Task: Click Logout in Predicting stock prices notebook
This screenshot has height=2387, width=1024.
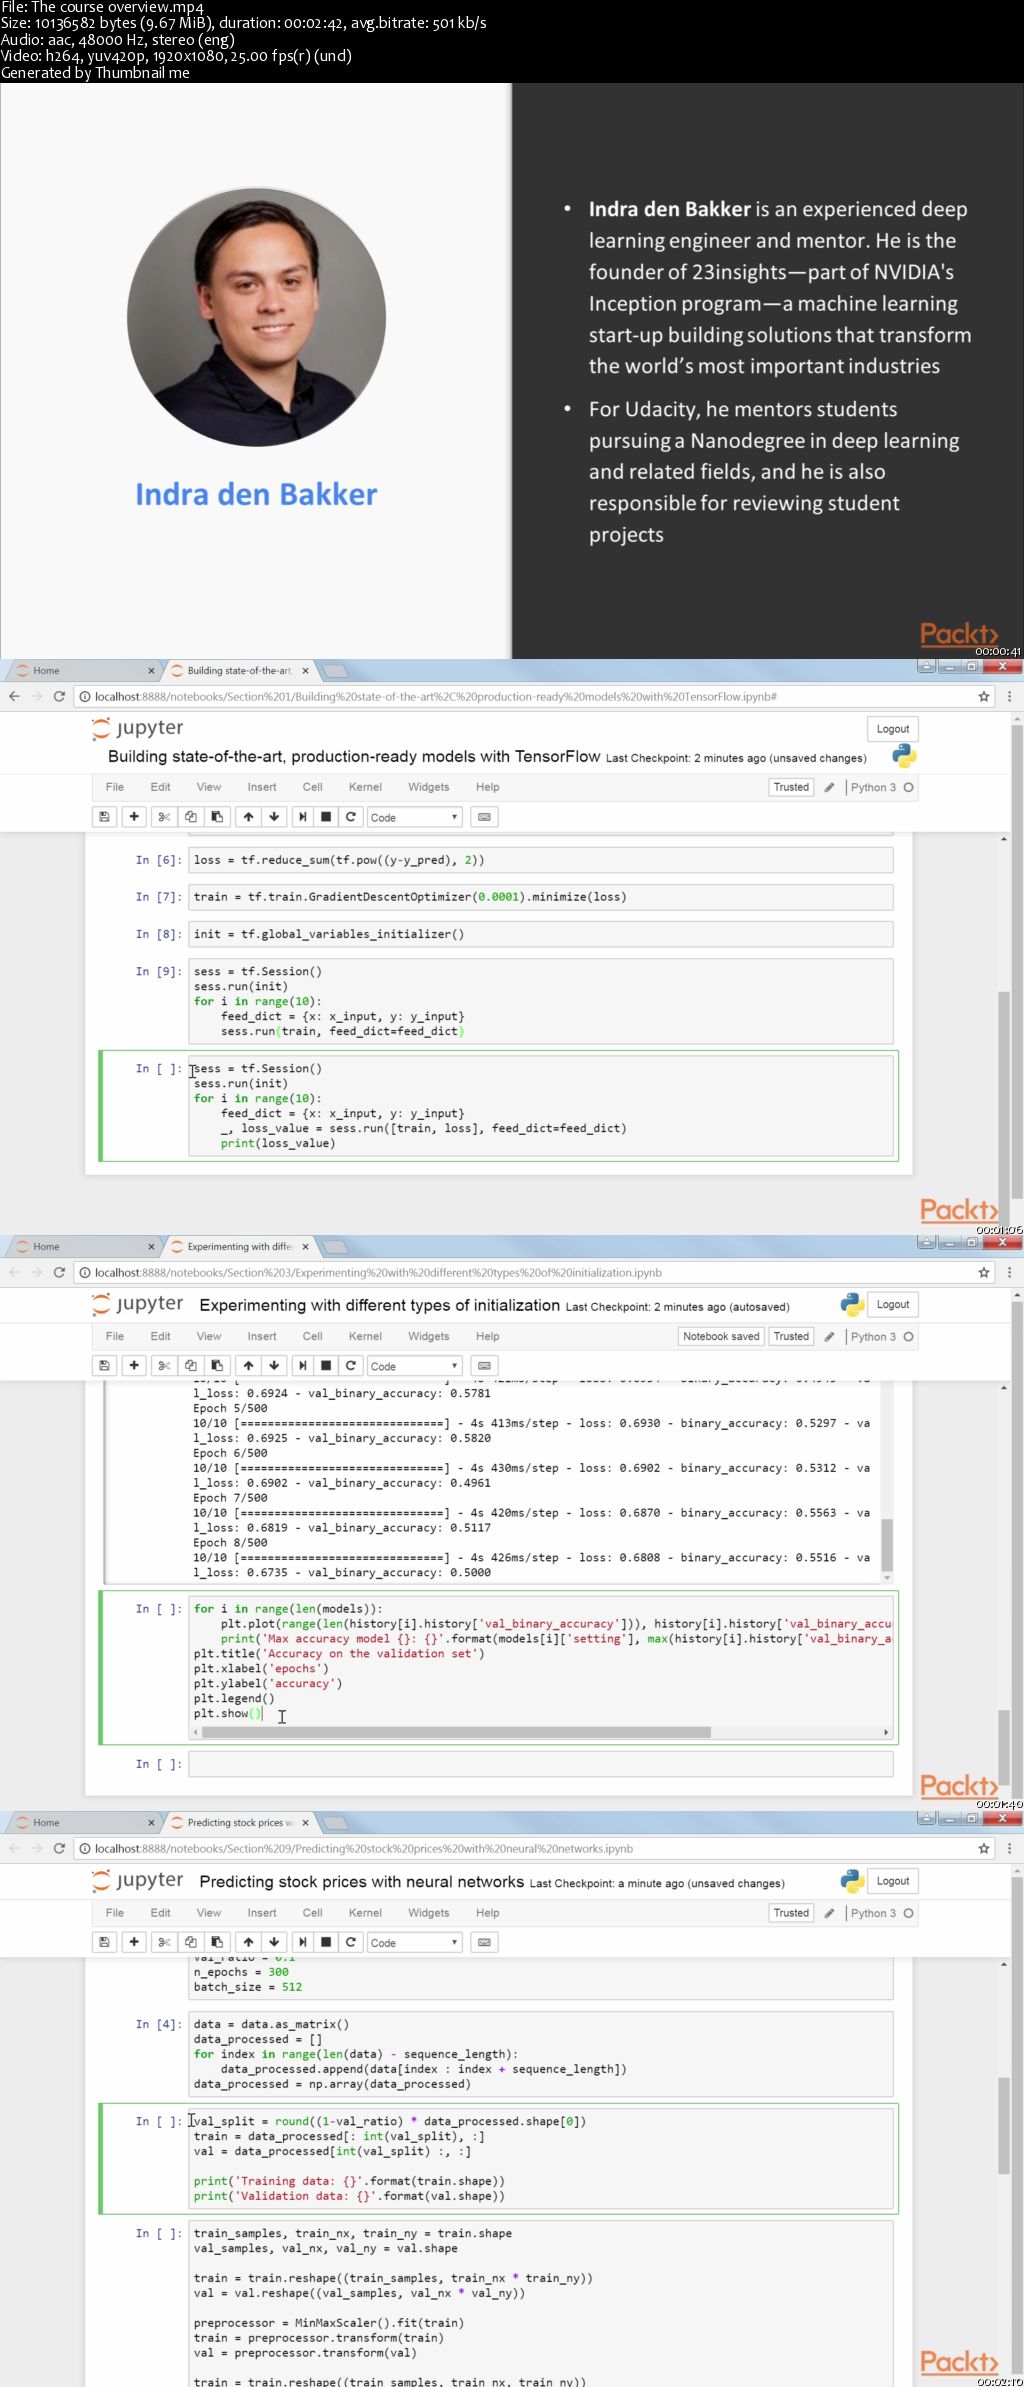Action: pyautogui.click(x=892, y=1880)
